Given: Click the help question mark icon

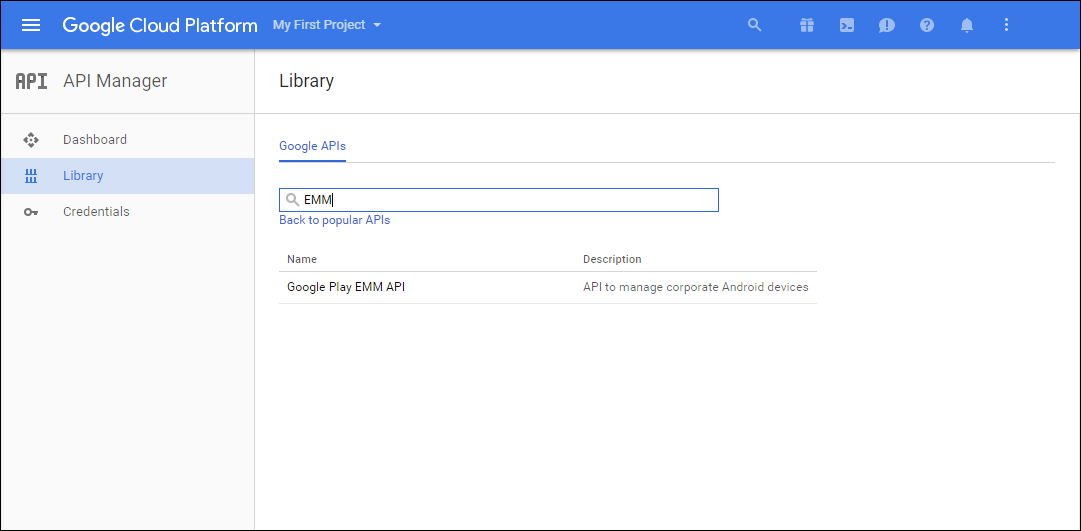Looking at the screenshot, I should [x=927, y=25].
